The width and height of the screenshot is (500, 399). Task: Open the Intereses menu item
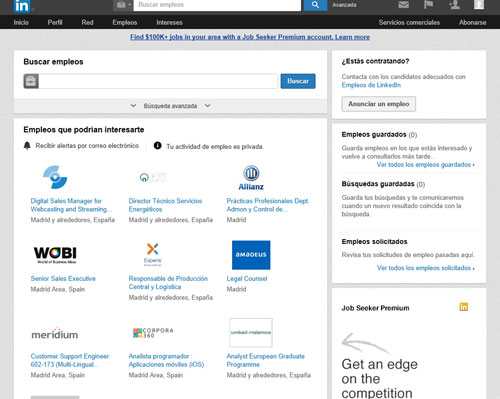[169, 22]
